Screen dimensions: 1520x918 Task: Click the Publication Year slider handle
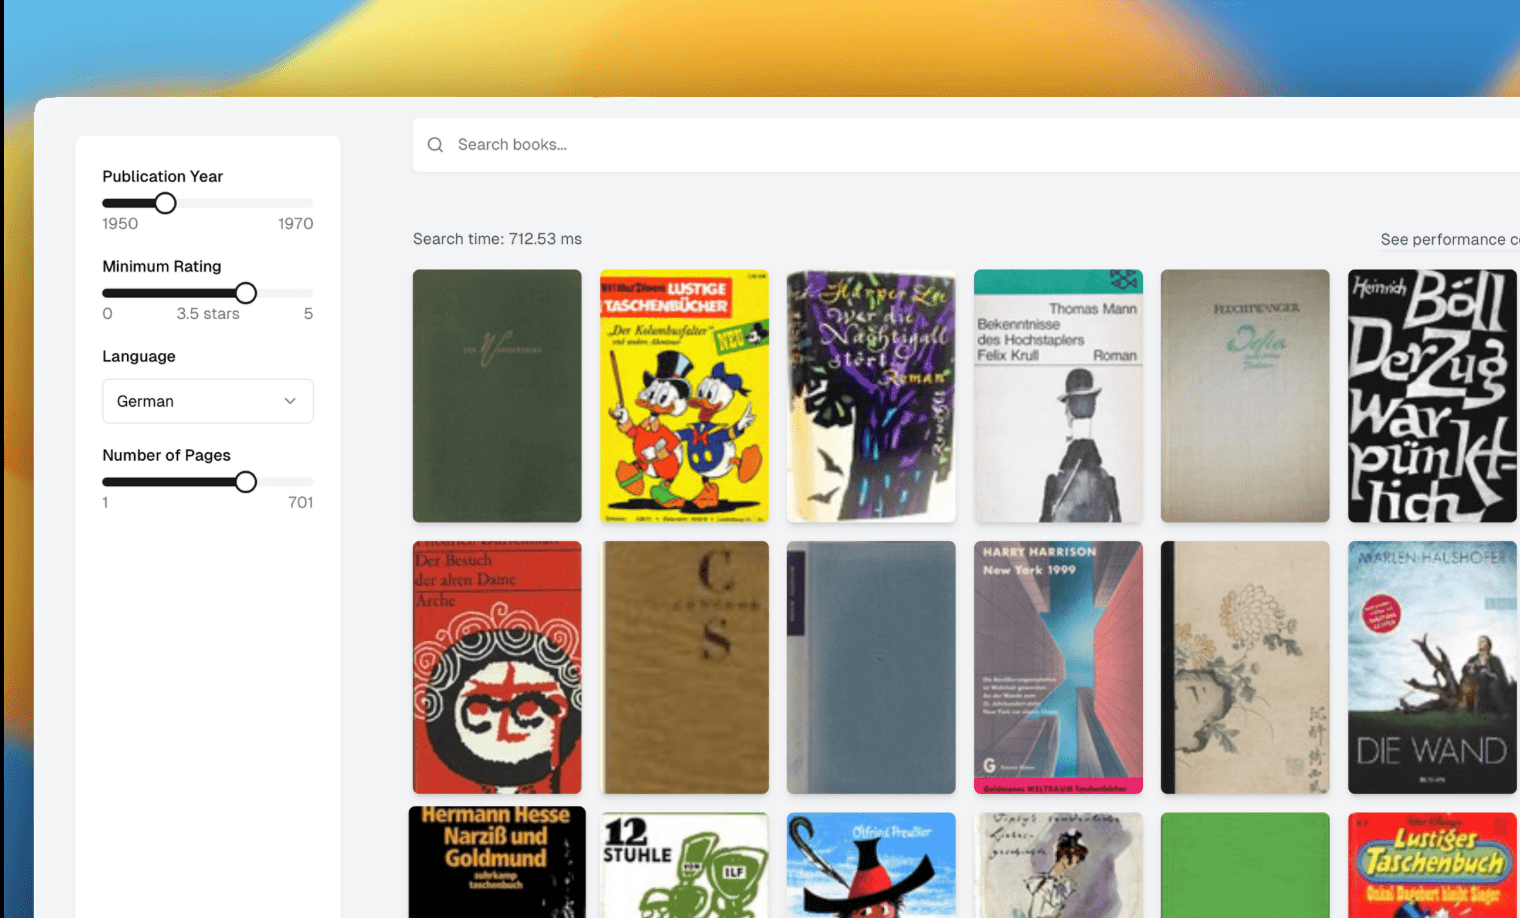point(166,204)
